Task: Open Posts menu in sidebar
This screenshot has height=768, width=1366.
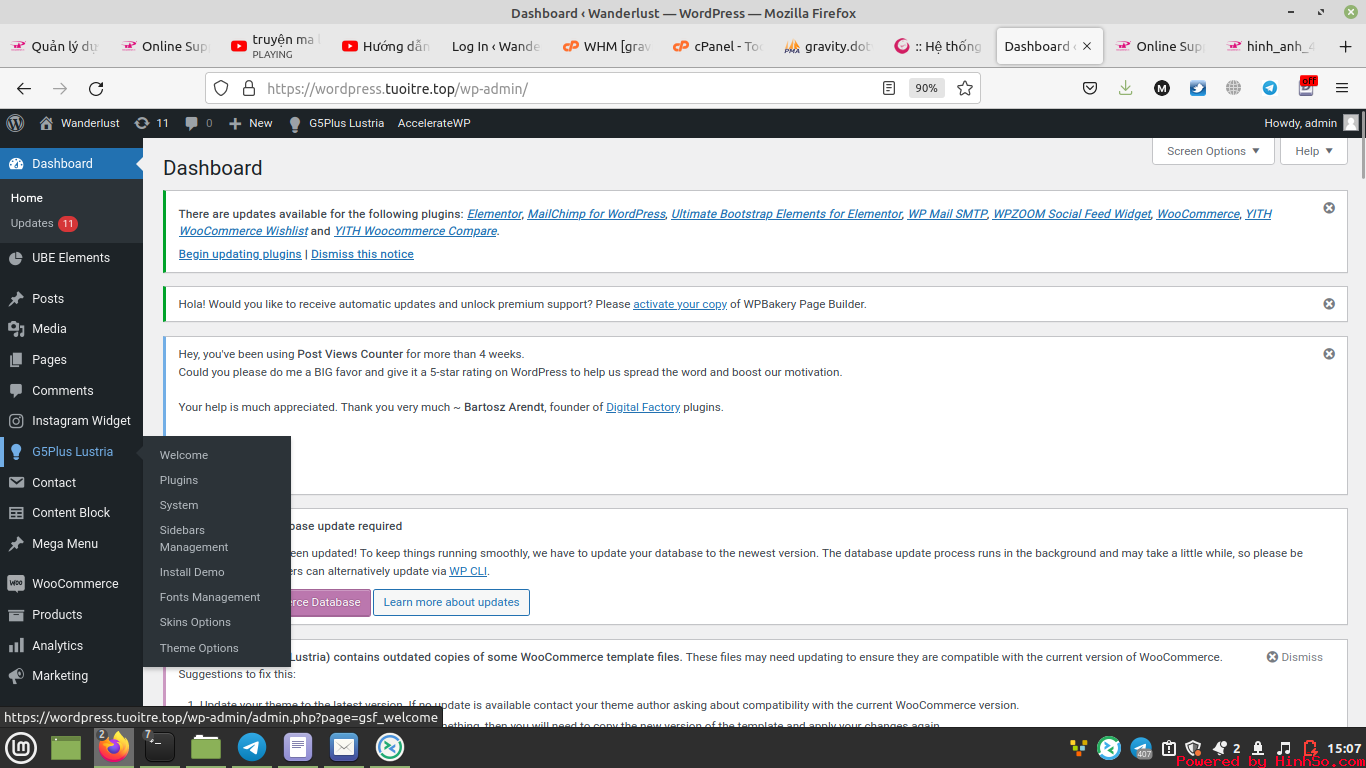Action: [71, 298]
